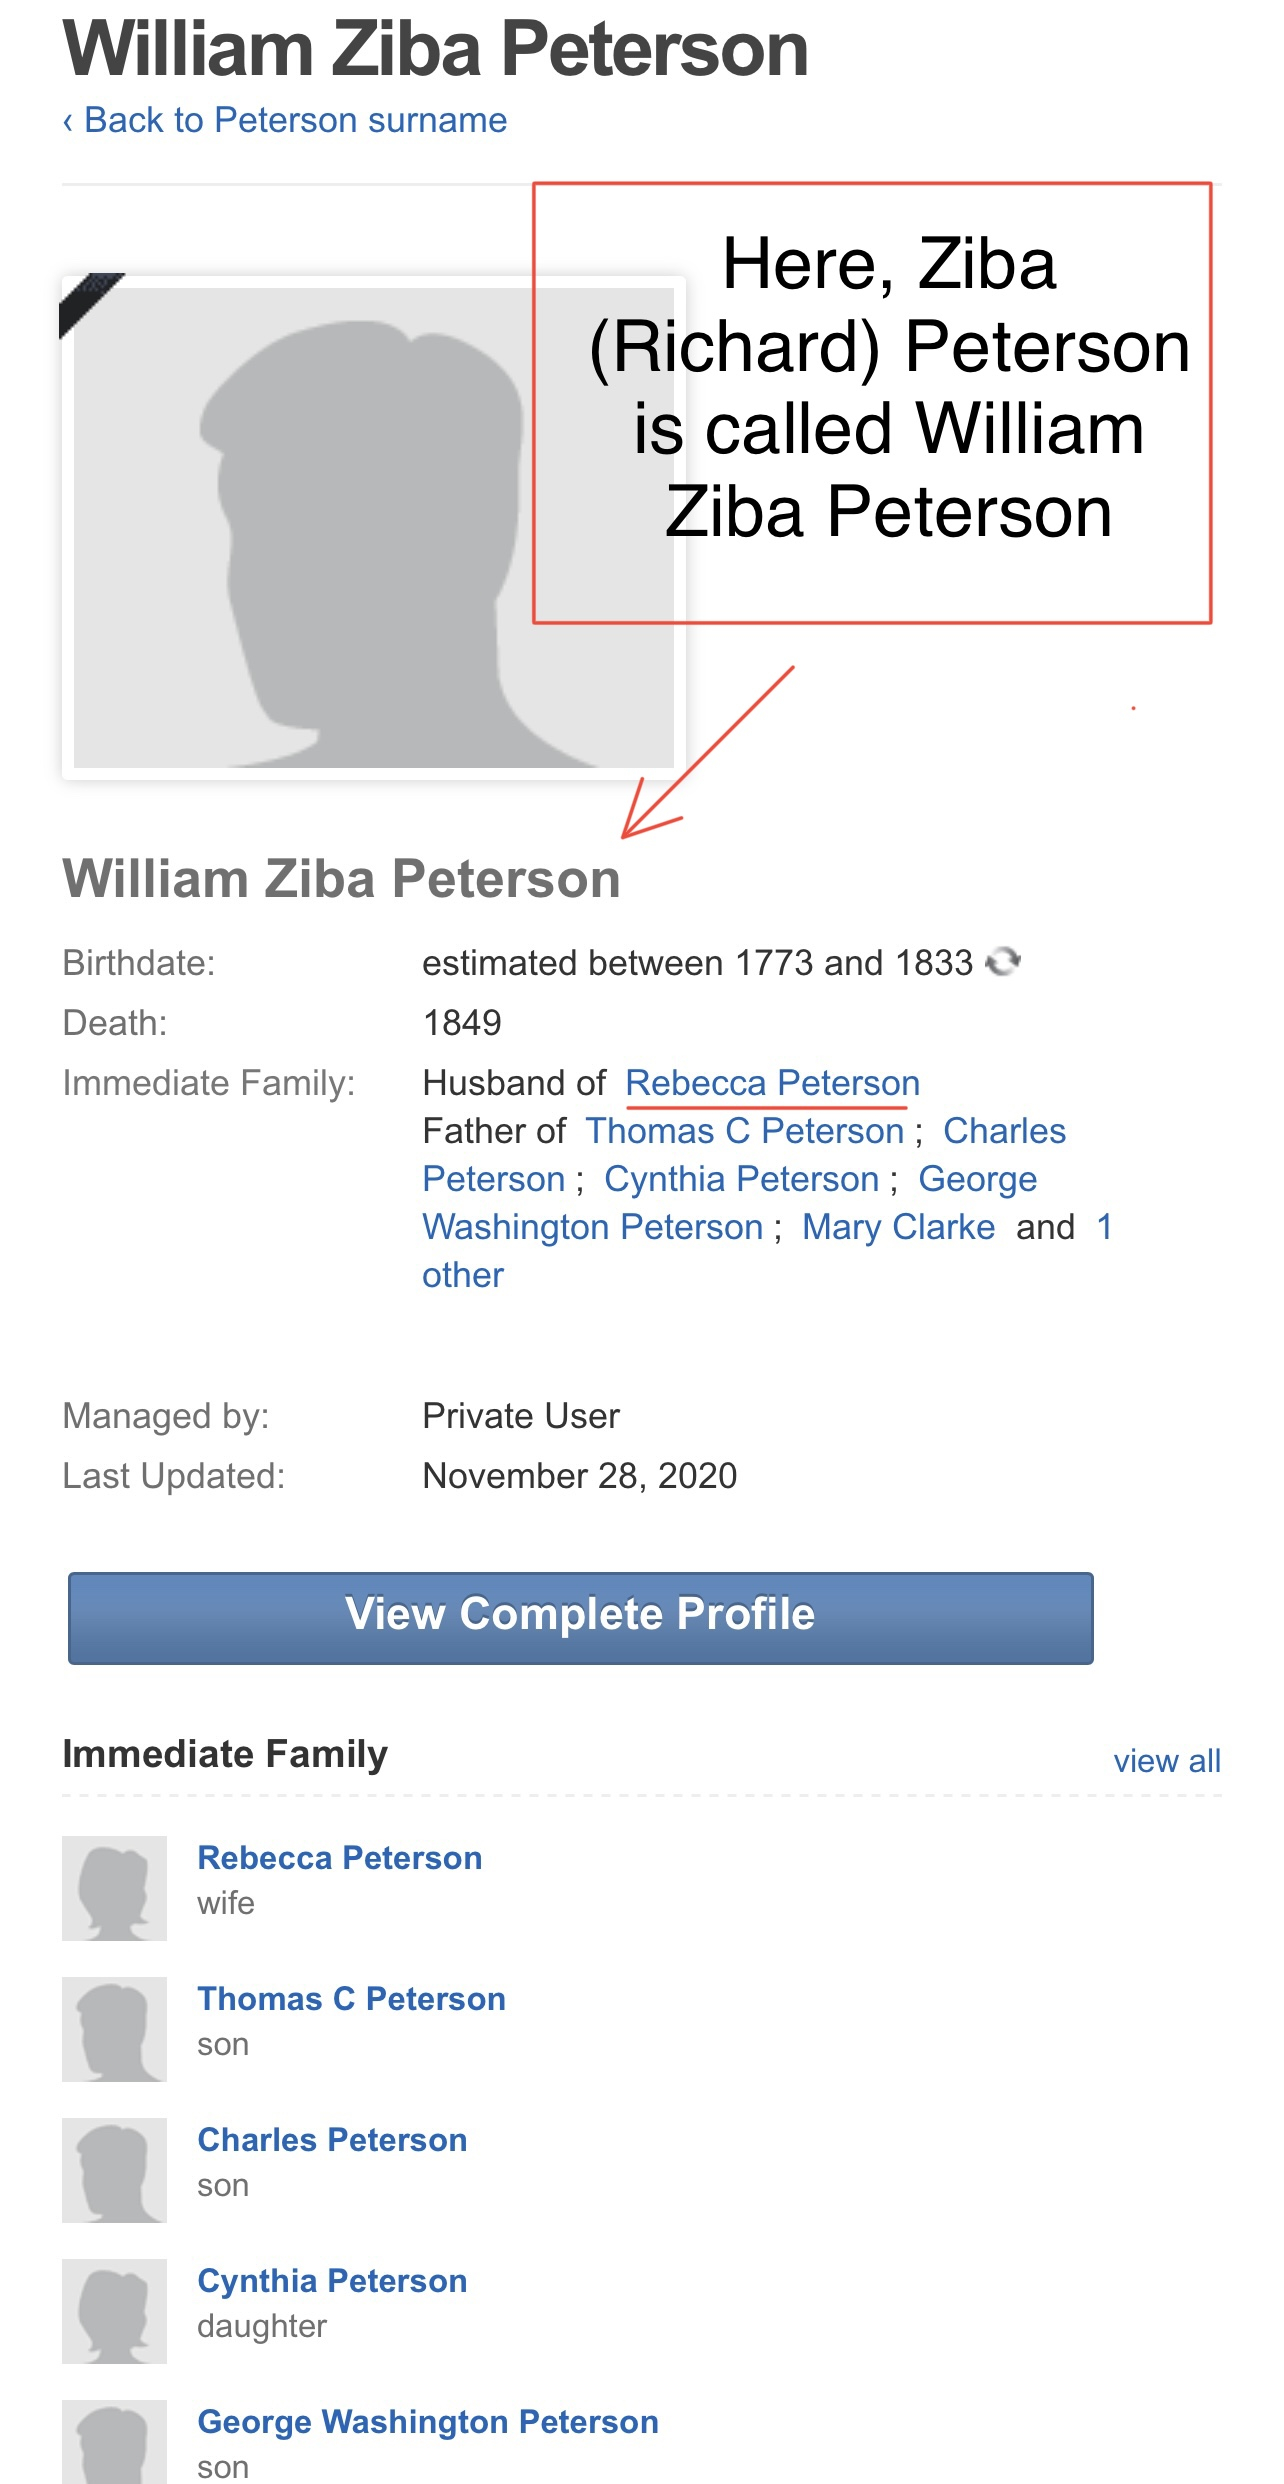Open Cynthia Peterson link in summary paragraph
This screenshot has height=2484, width=1284.
741,1179
